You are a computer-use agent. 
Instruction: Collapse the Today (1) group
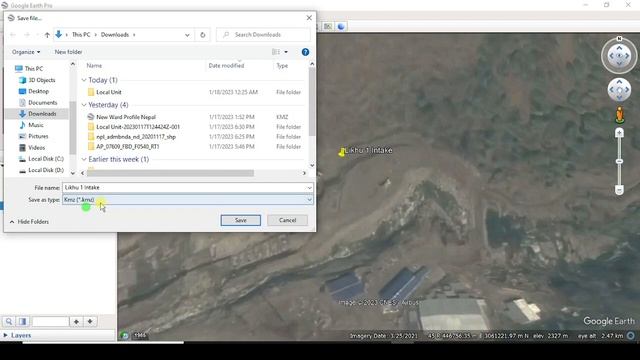[x=84, y=80]
